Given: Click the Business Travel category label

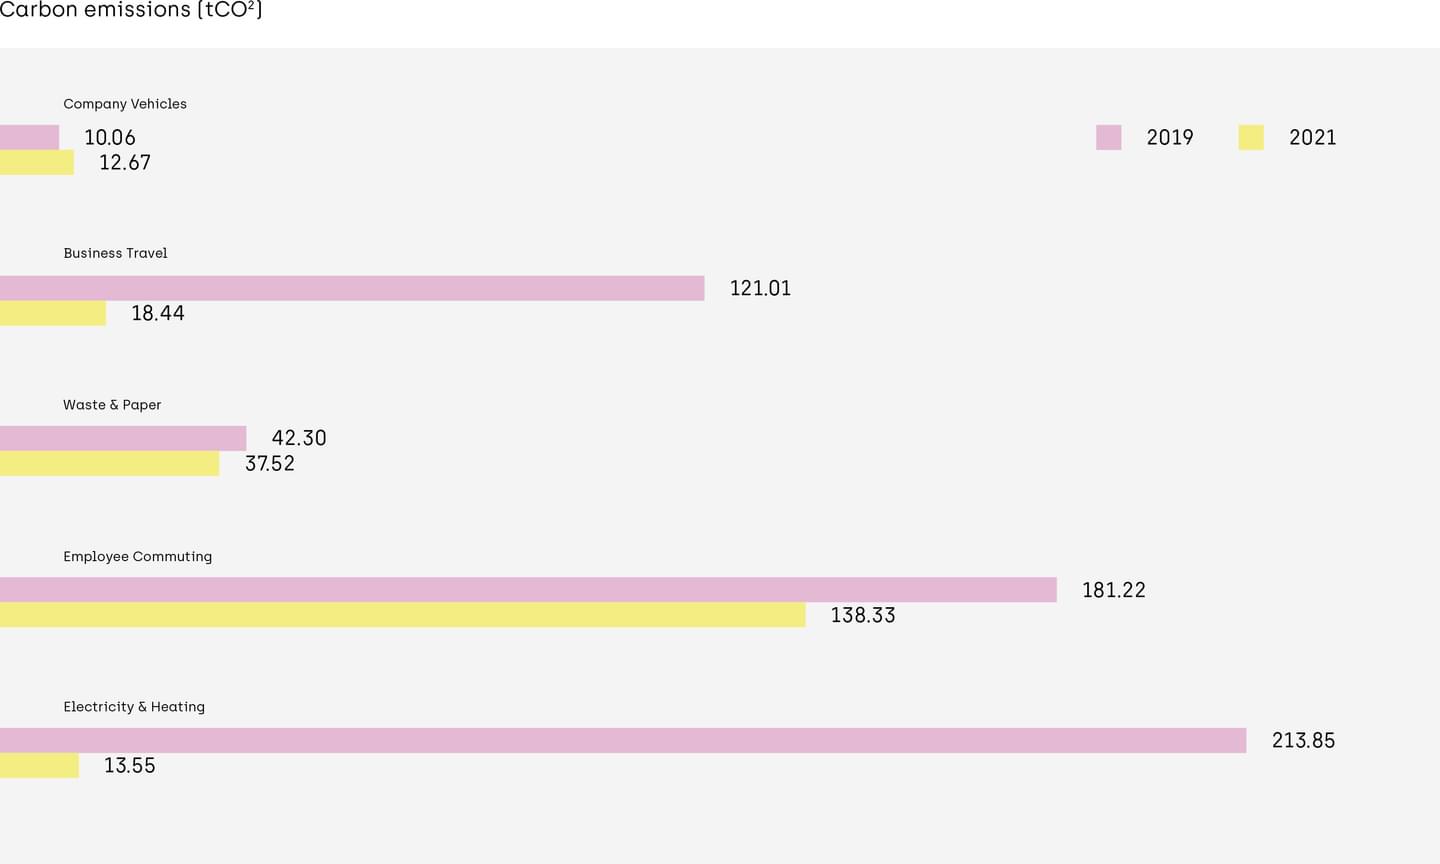Looking at the screenshot, I should point(115,253).
